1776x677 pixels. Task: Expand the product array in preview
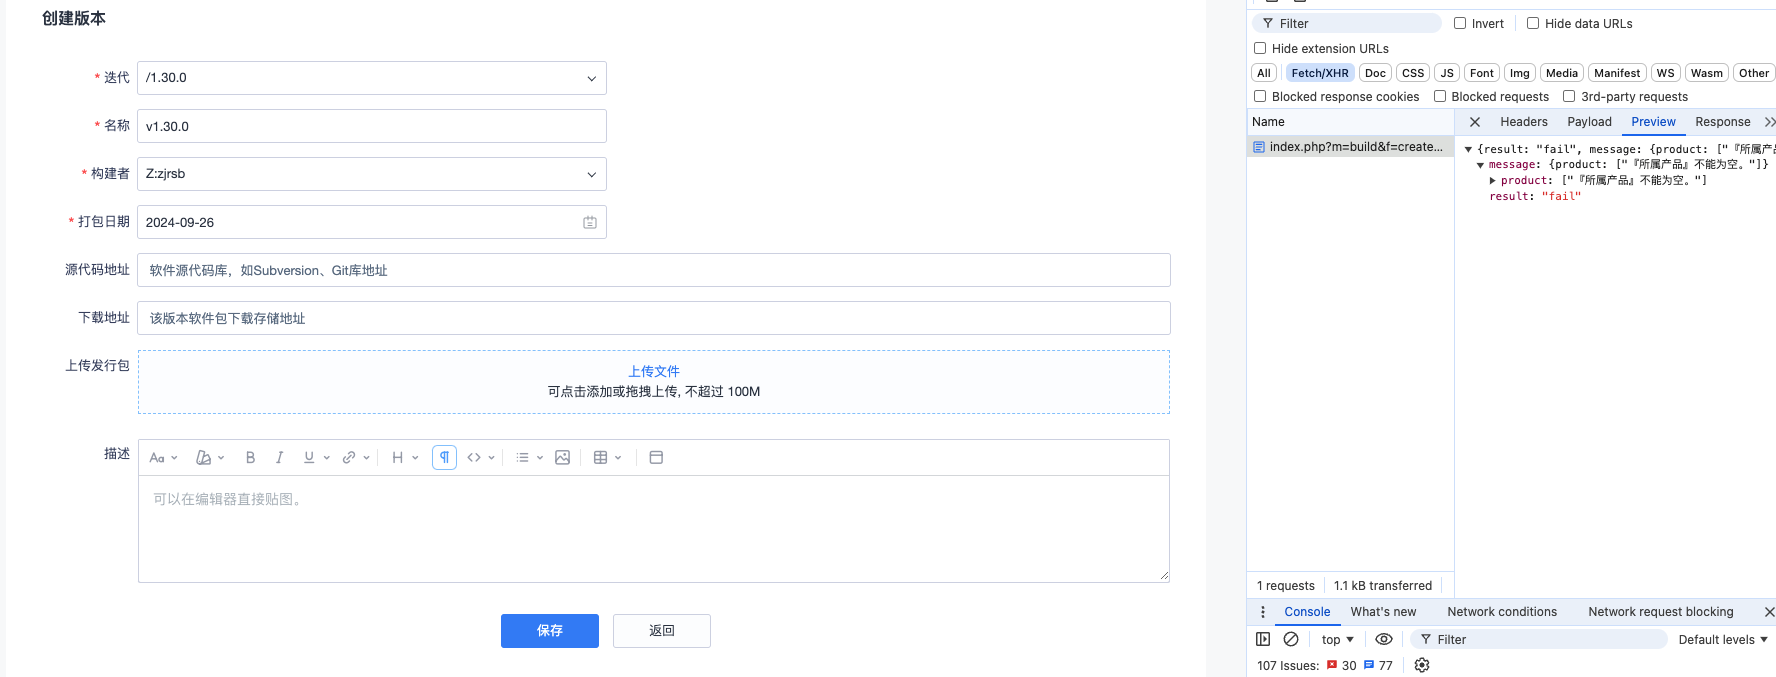tap(1493, 181)
